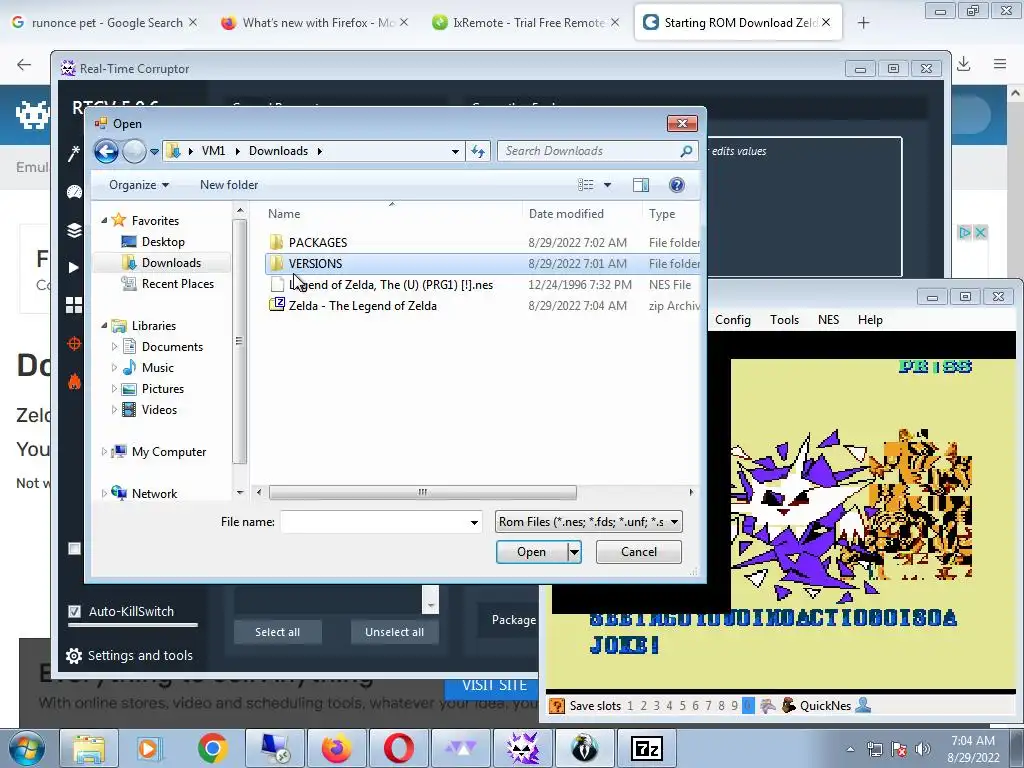Open the Windows Start button
Image resolution: width=1024 pixels, height=768 pixels.
tap(27, 748)
